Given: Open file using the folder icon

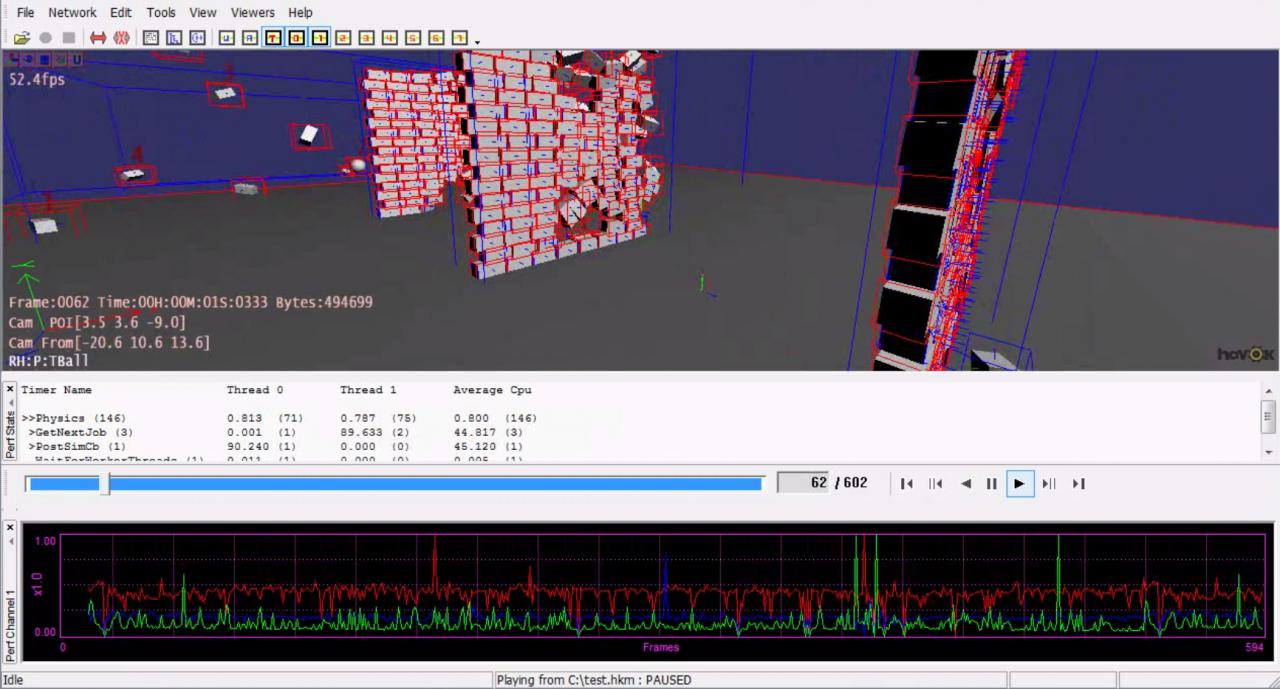Looking at the screenshot, I should tap(21, 38).
